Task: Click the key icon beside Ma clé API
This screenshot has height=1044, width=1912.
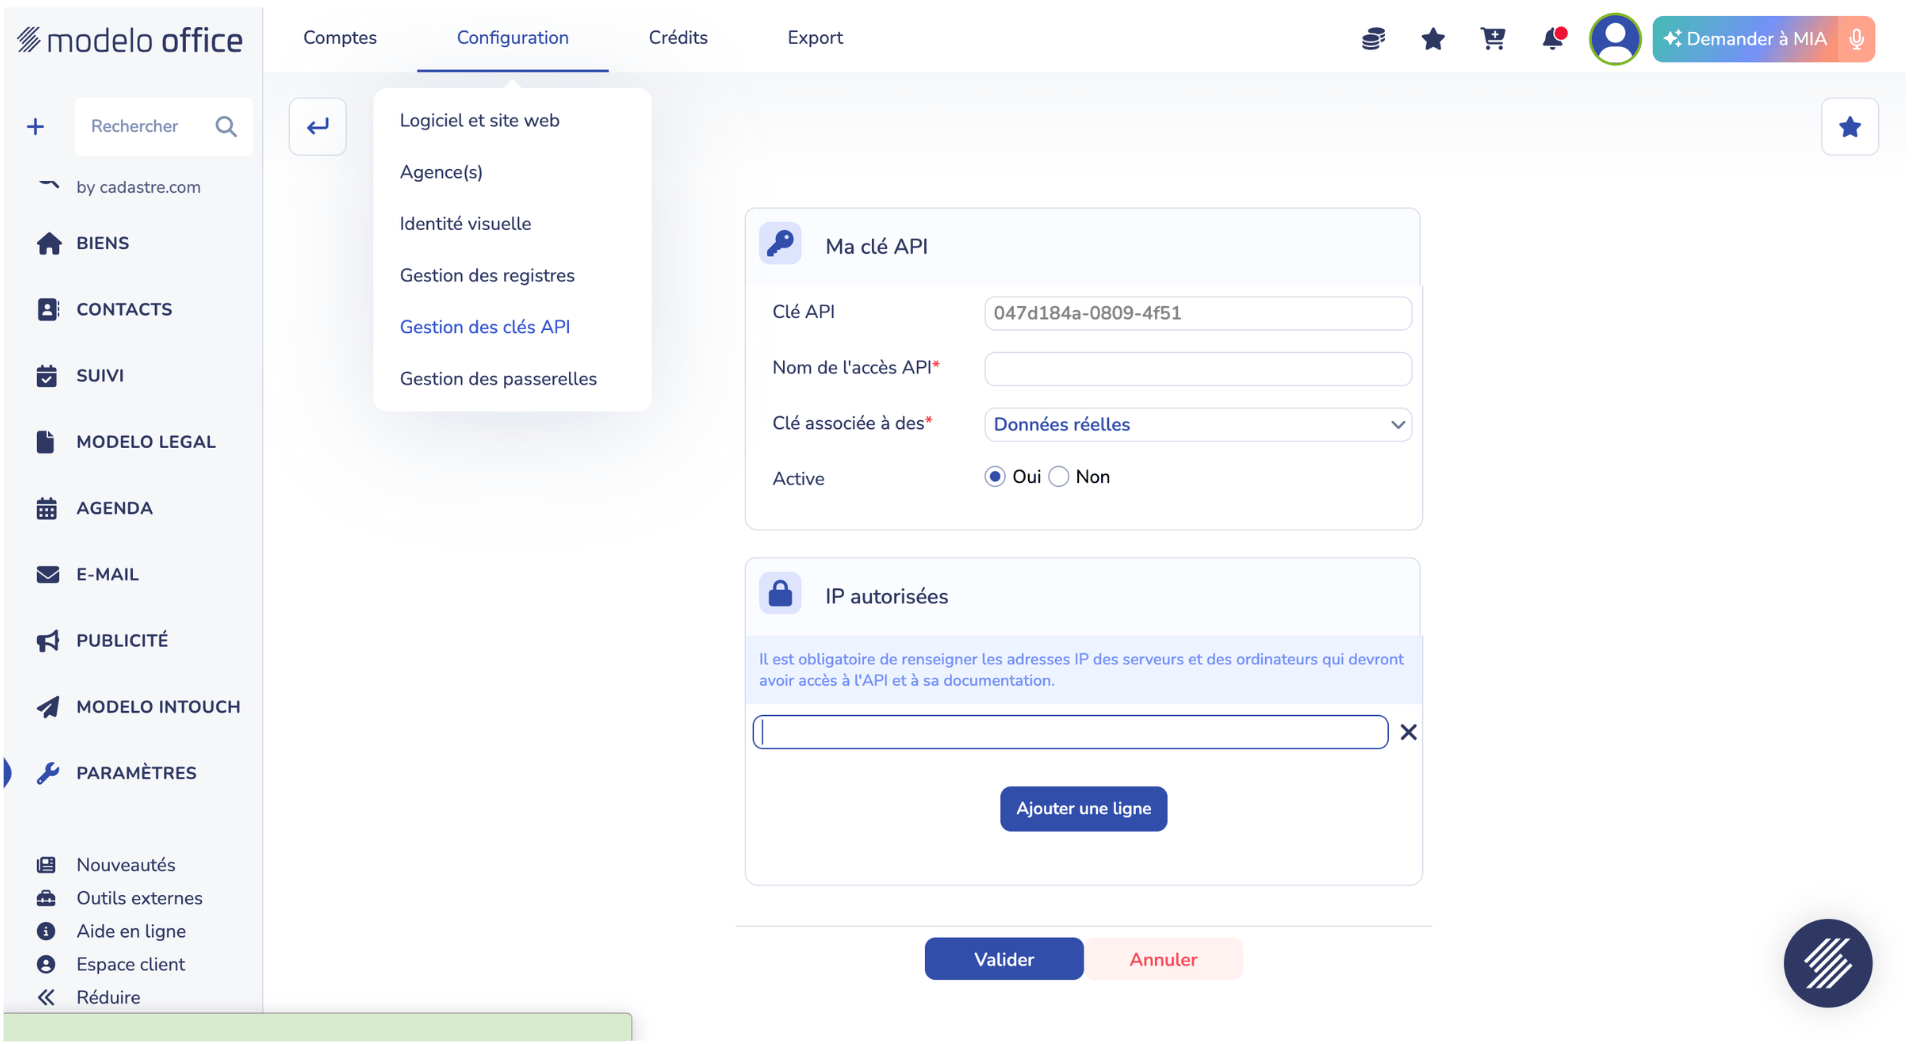Action: point(780,244)
